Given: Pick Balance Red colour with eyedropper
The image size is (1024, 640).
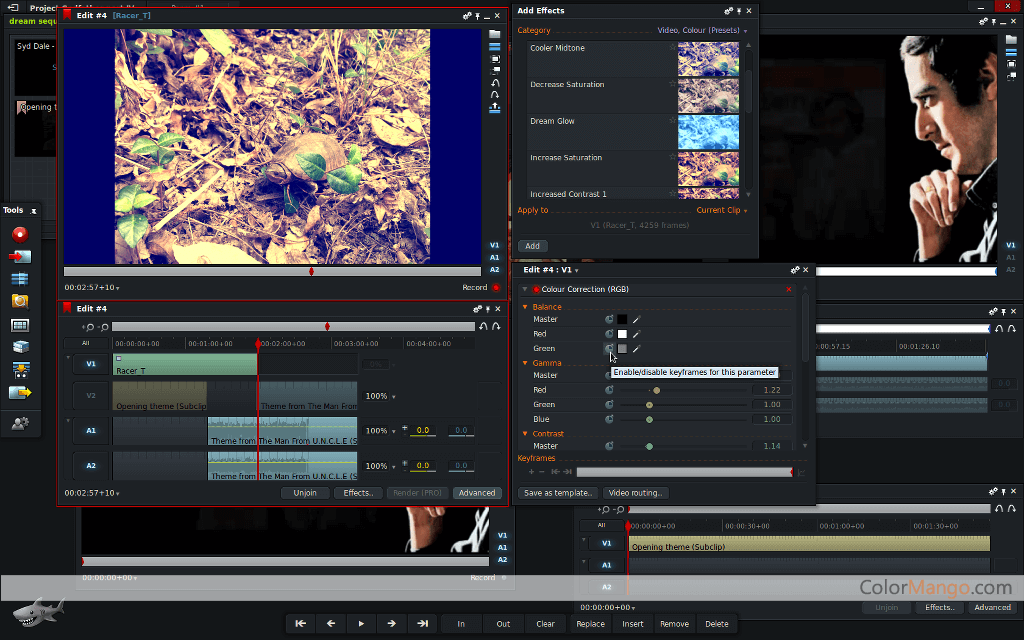Looking at the screenshot, I should [x=636, y=334].
